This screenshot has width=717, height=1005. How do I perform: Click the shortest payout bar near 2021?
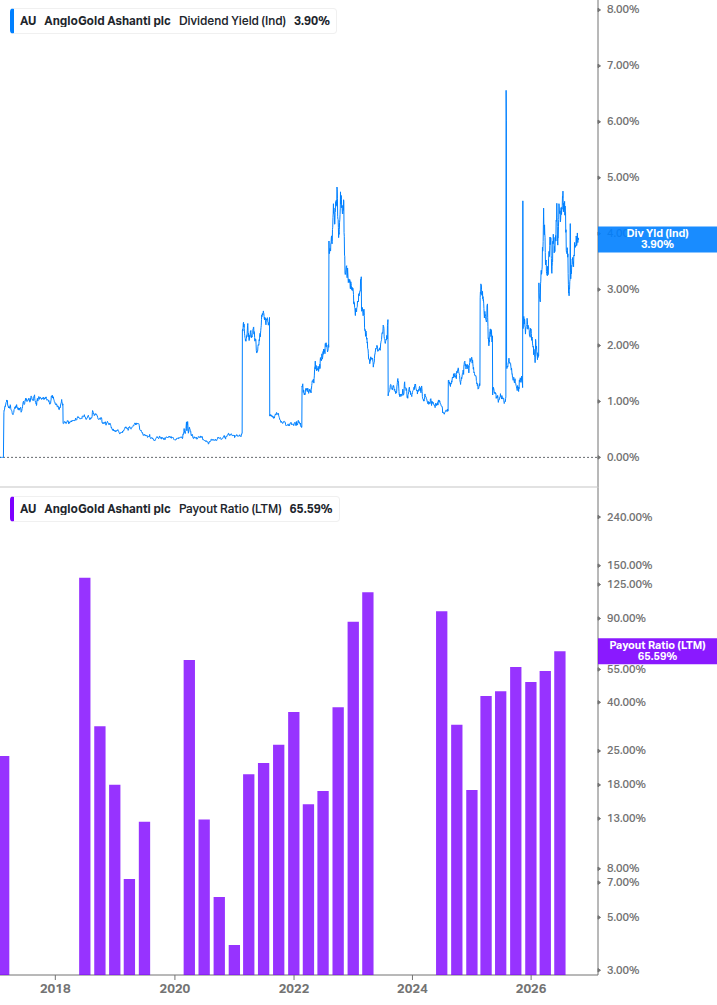click(234, 960)
